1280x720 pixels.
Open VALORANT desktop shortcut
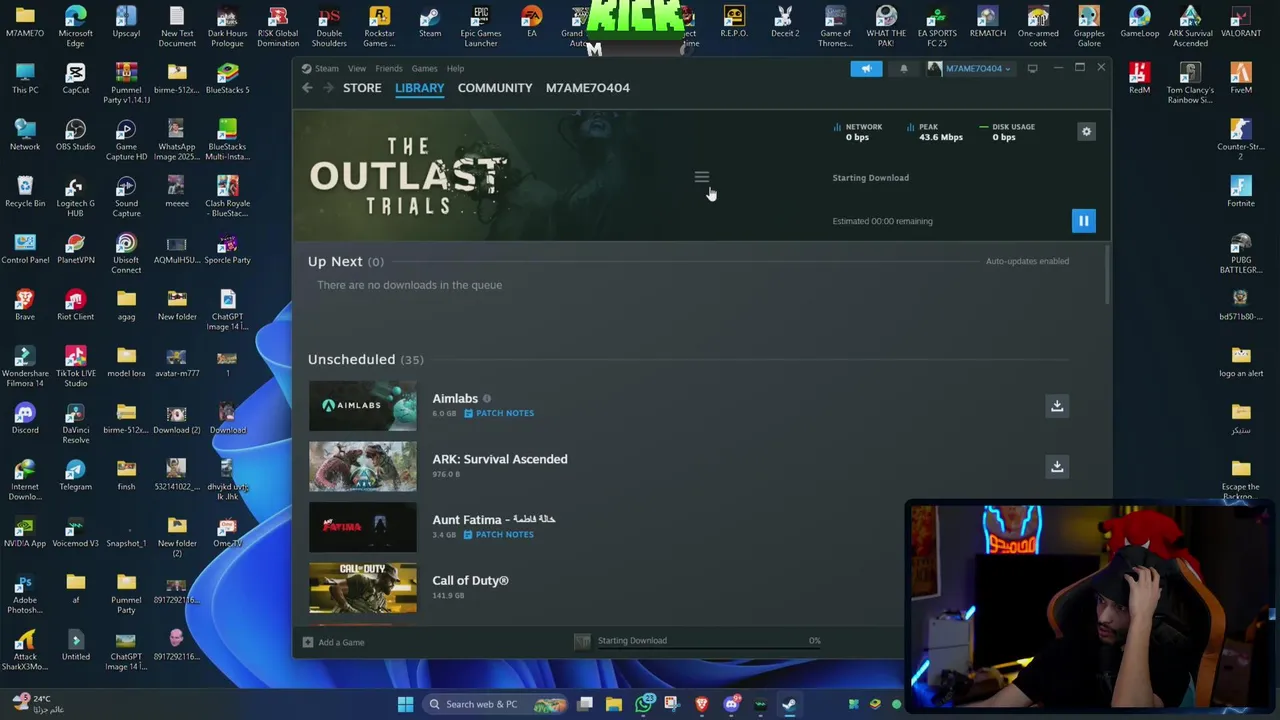1241,21
